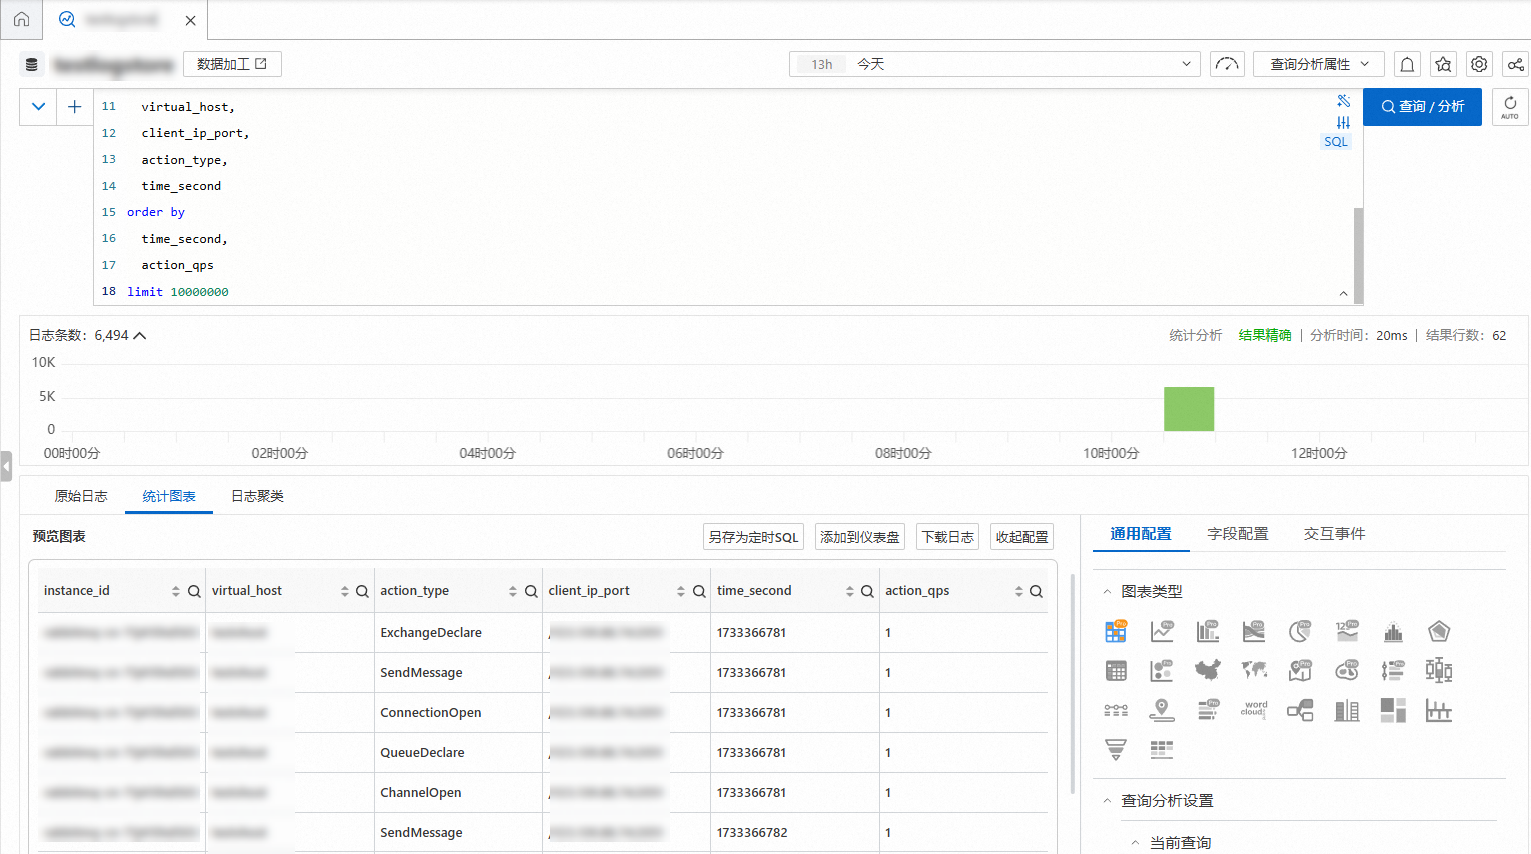1531x854 pixels.
Task: Choose the treemap chart type icon
Action: [1393, 710]
